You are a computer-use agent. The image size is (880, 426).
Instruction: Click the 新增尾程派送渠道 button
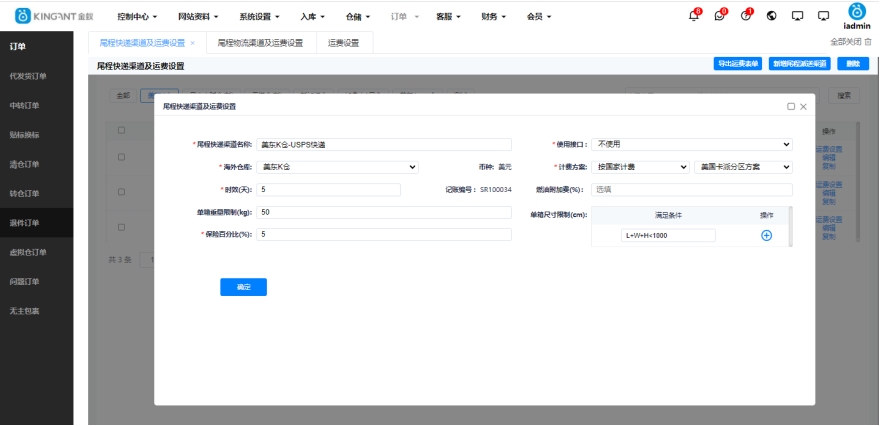[x=800, y=63]
